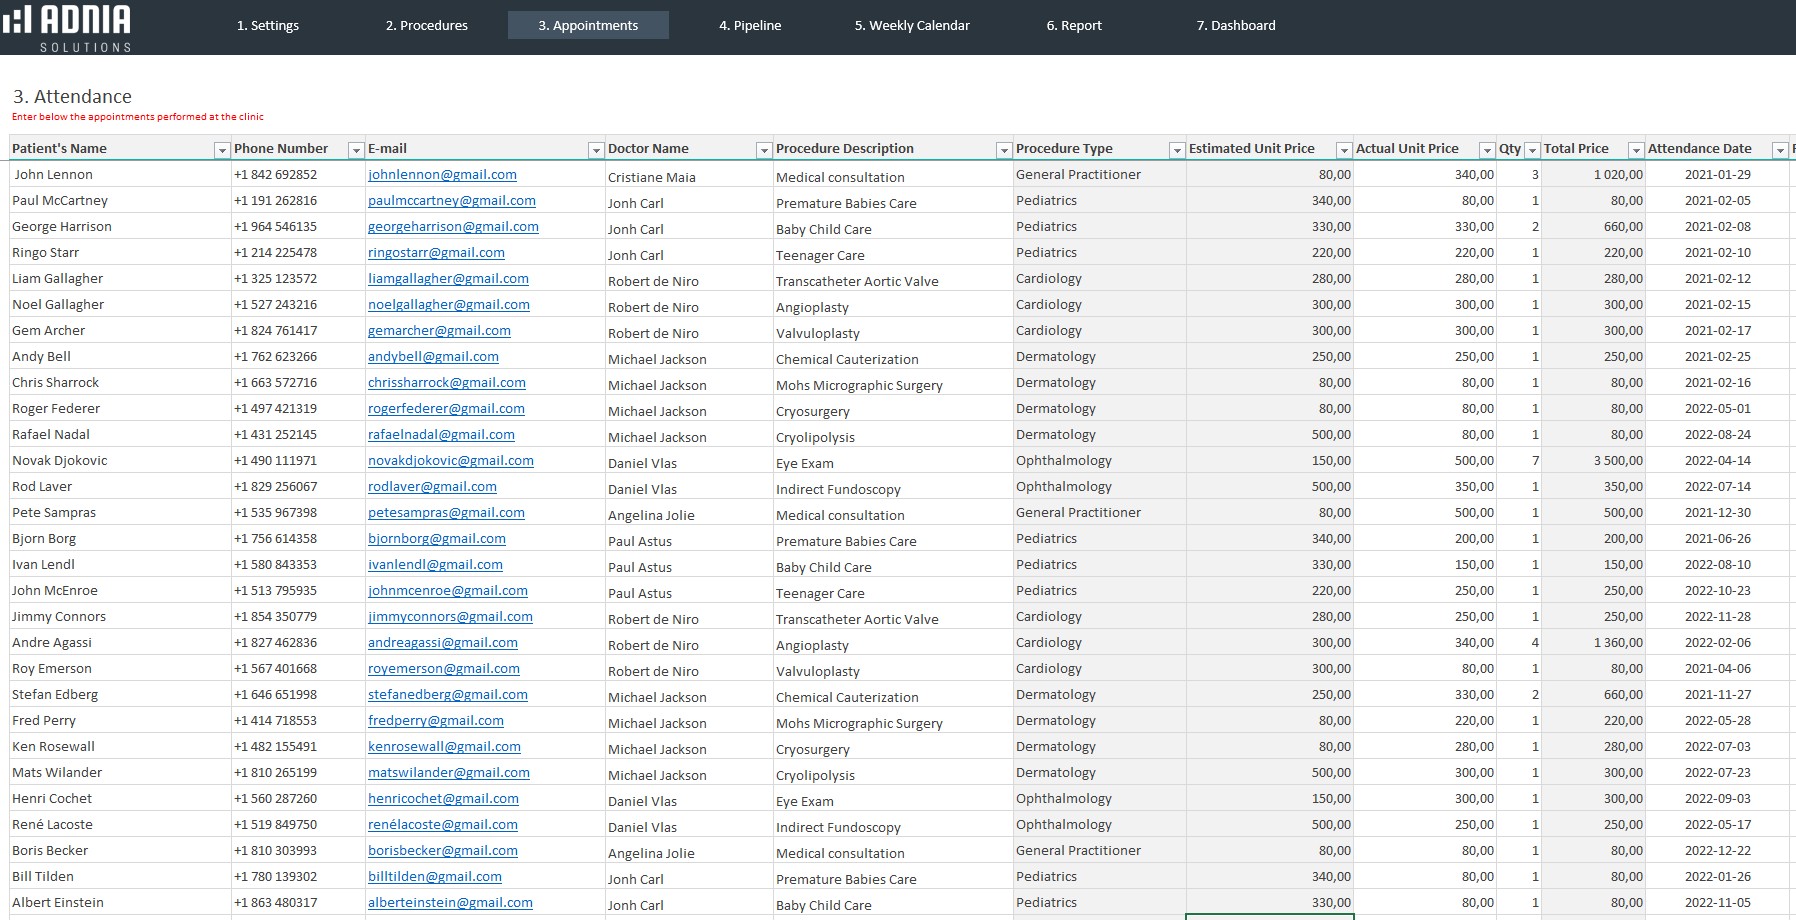1796x920 pixels.
Task: Open the novakdjokovic@gmail.com email link
Action: 450,460
